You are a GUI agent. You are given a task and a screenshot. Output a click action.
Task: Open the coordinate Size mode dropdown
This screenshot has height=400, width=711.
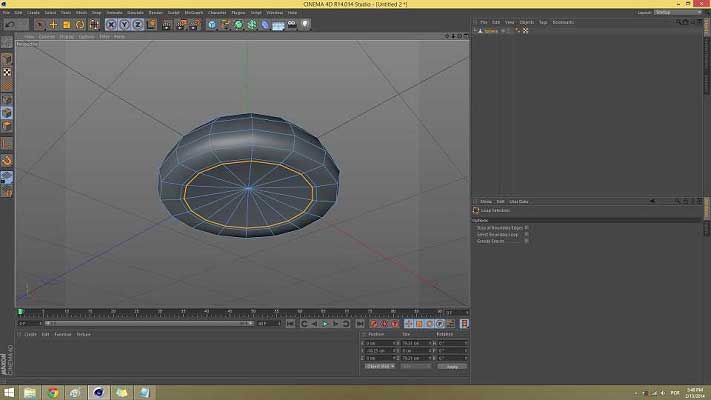click(414, 367)
